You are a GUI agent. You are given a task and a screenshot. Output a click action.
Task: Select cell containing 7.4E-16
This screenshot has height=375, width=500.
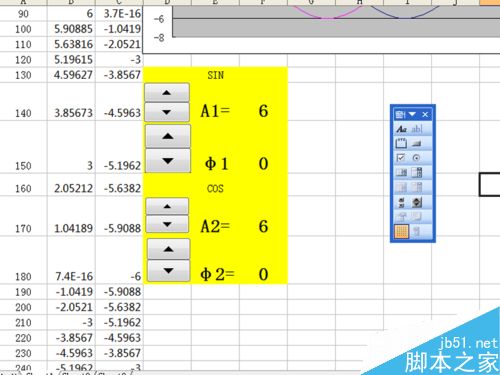pos(71,260)
